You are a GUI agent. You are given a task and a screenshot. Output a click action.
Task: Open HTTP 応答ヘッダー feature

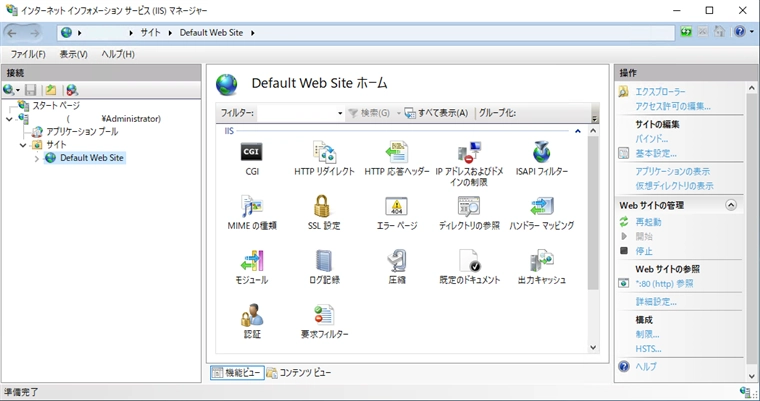[397, 159]
